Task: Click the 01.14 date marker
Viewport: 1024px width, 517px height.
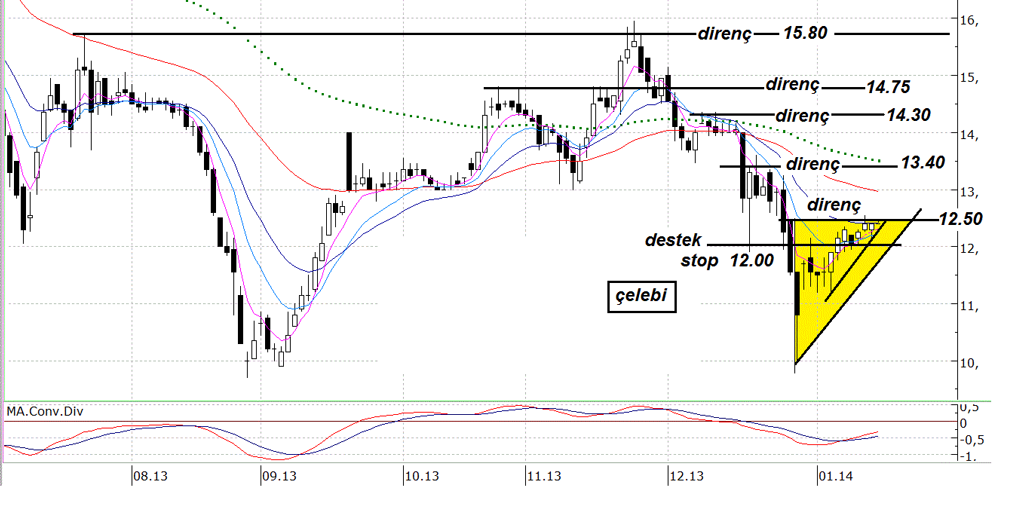Action: coord(835,477)
